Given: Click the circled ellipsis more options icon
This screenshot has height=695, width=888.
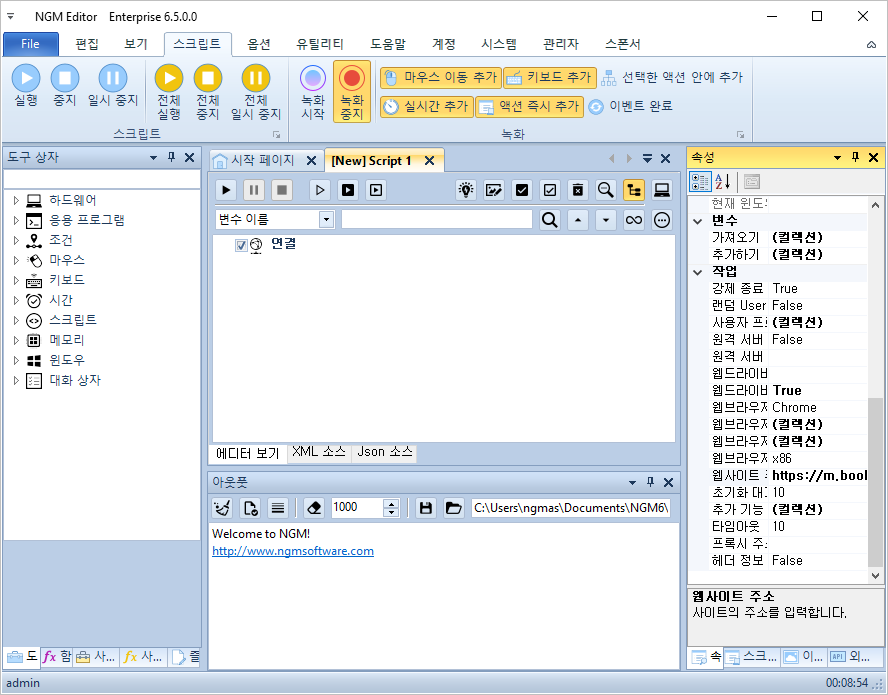Looking at the screenshot, I should 661,220.
